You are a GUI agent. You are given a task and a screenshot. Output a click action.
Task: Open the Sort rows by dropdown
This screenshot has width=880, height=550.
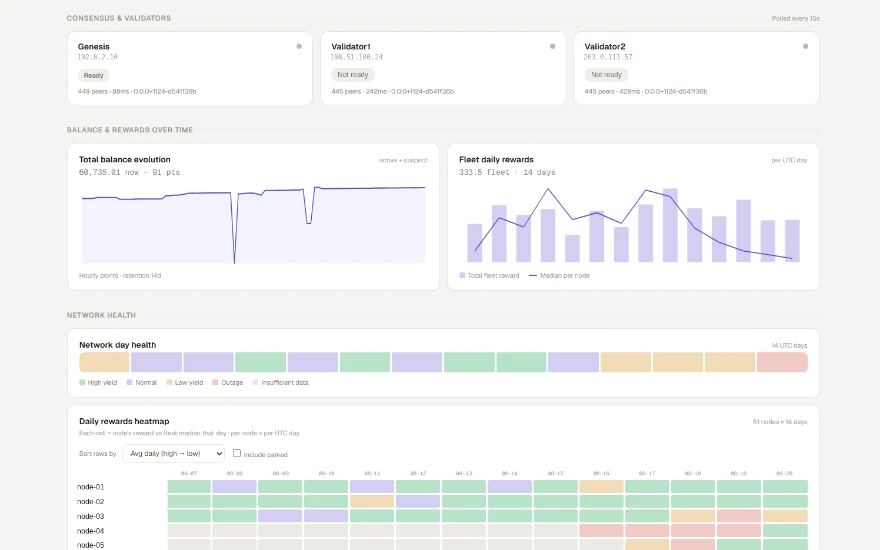pyautogui.click(x=173, y=453)
